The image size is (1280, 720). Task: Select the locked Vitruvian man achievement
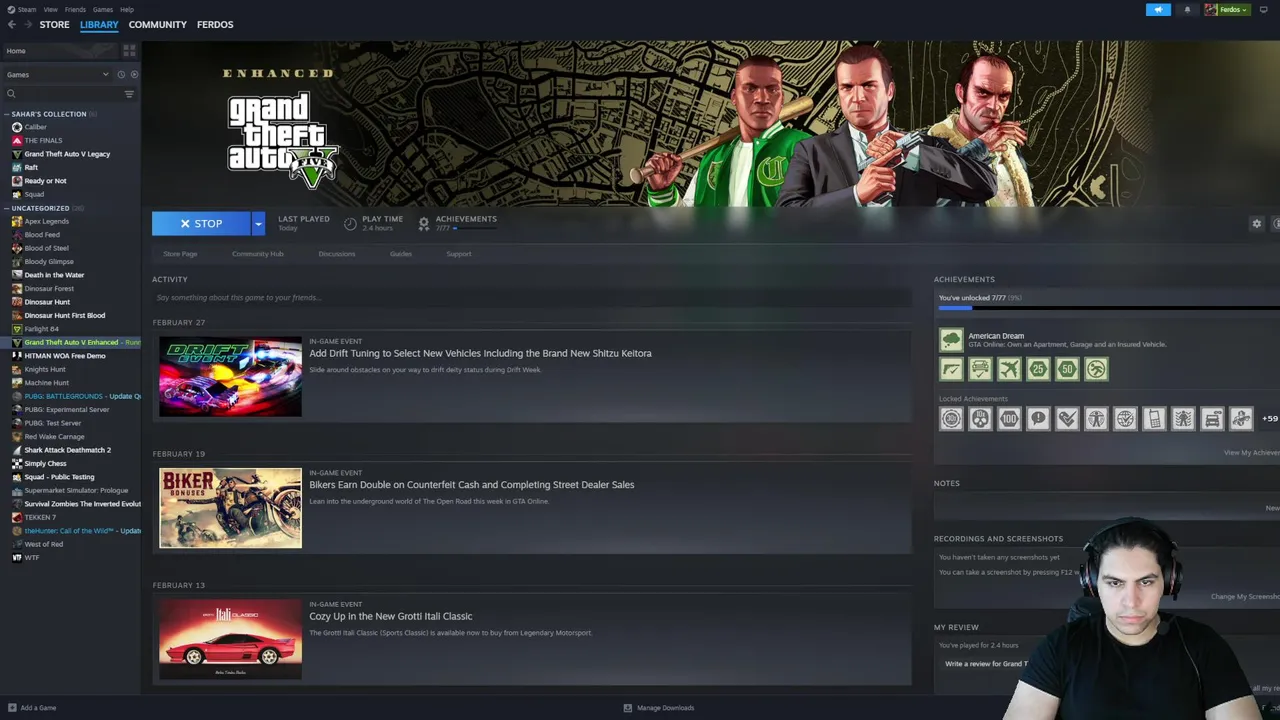coord(1096,419)
